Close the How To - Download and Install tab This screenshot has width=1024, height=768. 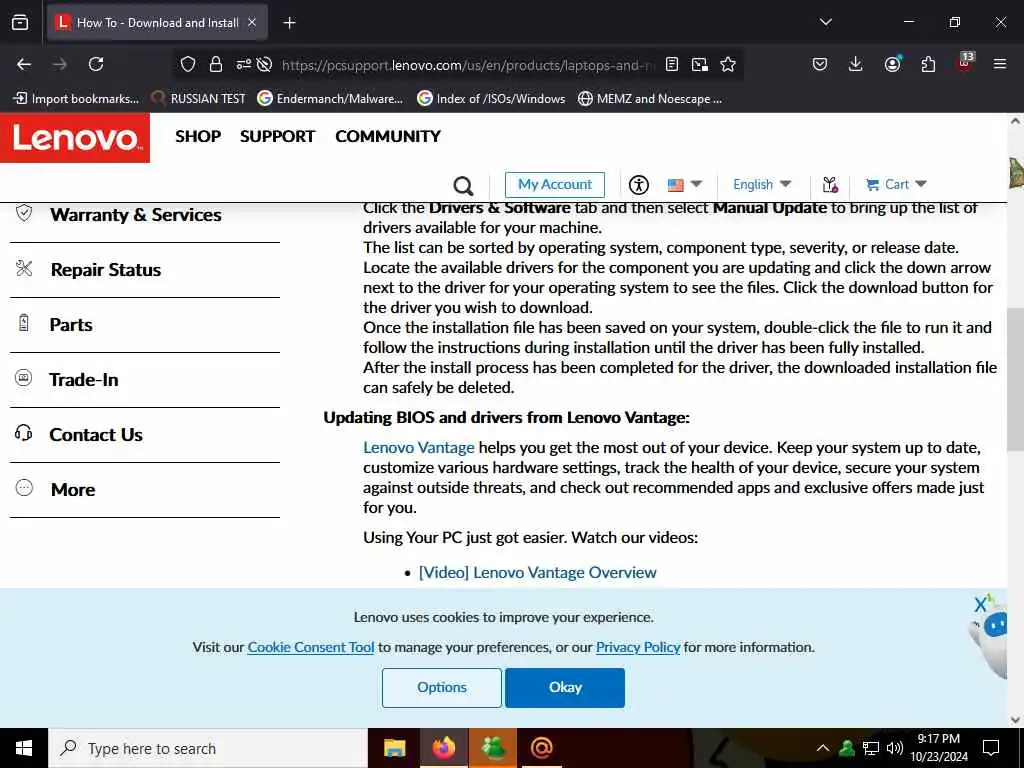coord(252,22)
